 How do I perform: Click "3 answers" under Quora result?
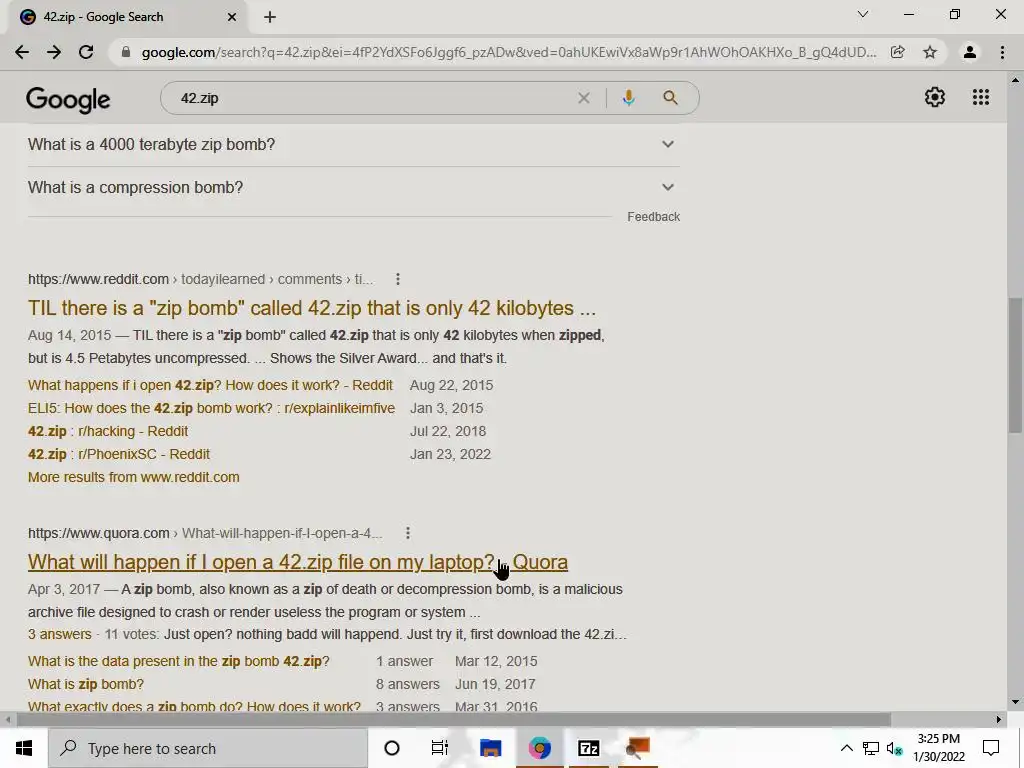[x=59, y=635]
